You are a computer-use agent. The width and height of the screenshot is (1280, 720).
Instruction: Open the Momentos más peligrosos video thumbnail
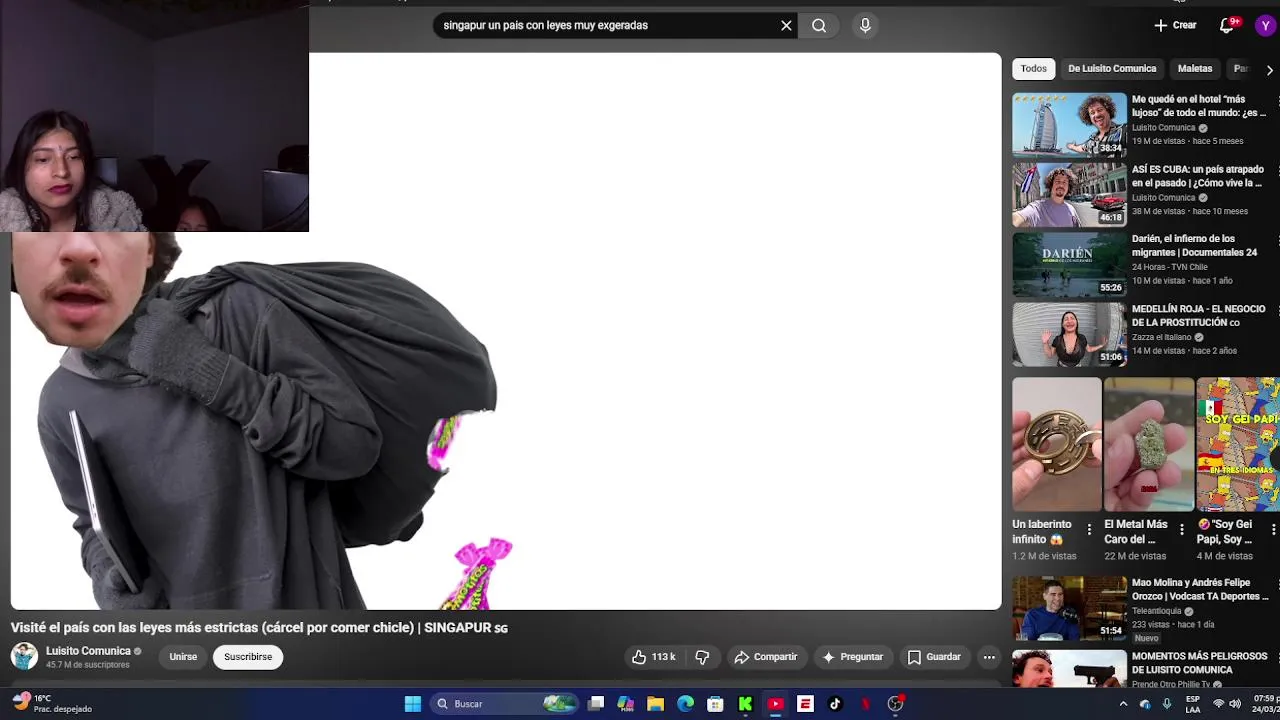pos(1069,669)
